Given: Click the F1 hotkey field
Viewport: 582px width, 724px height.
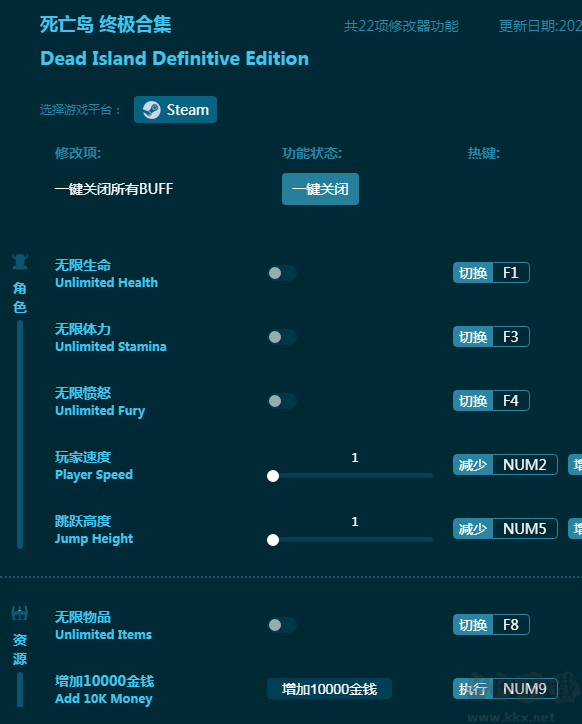Looking at the screenshot, I should [x=510, y=273].
